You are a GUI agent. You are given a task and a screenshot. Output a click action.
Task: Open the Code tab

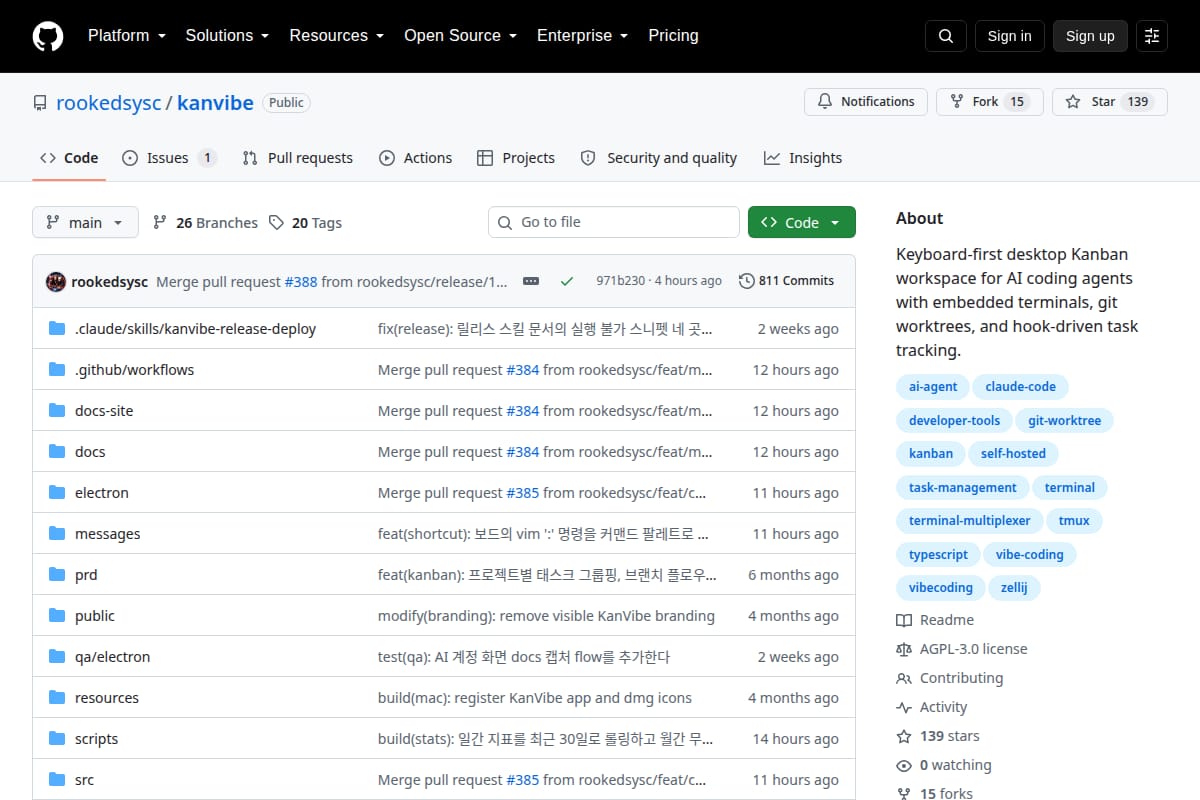click(69, 158)
